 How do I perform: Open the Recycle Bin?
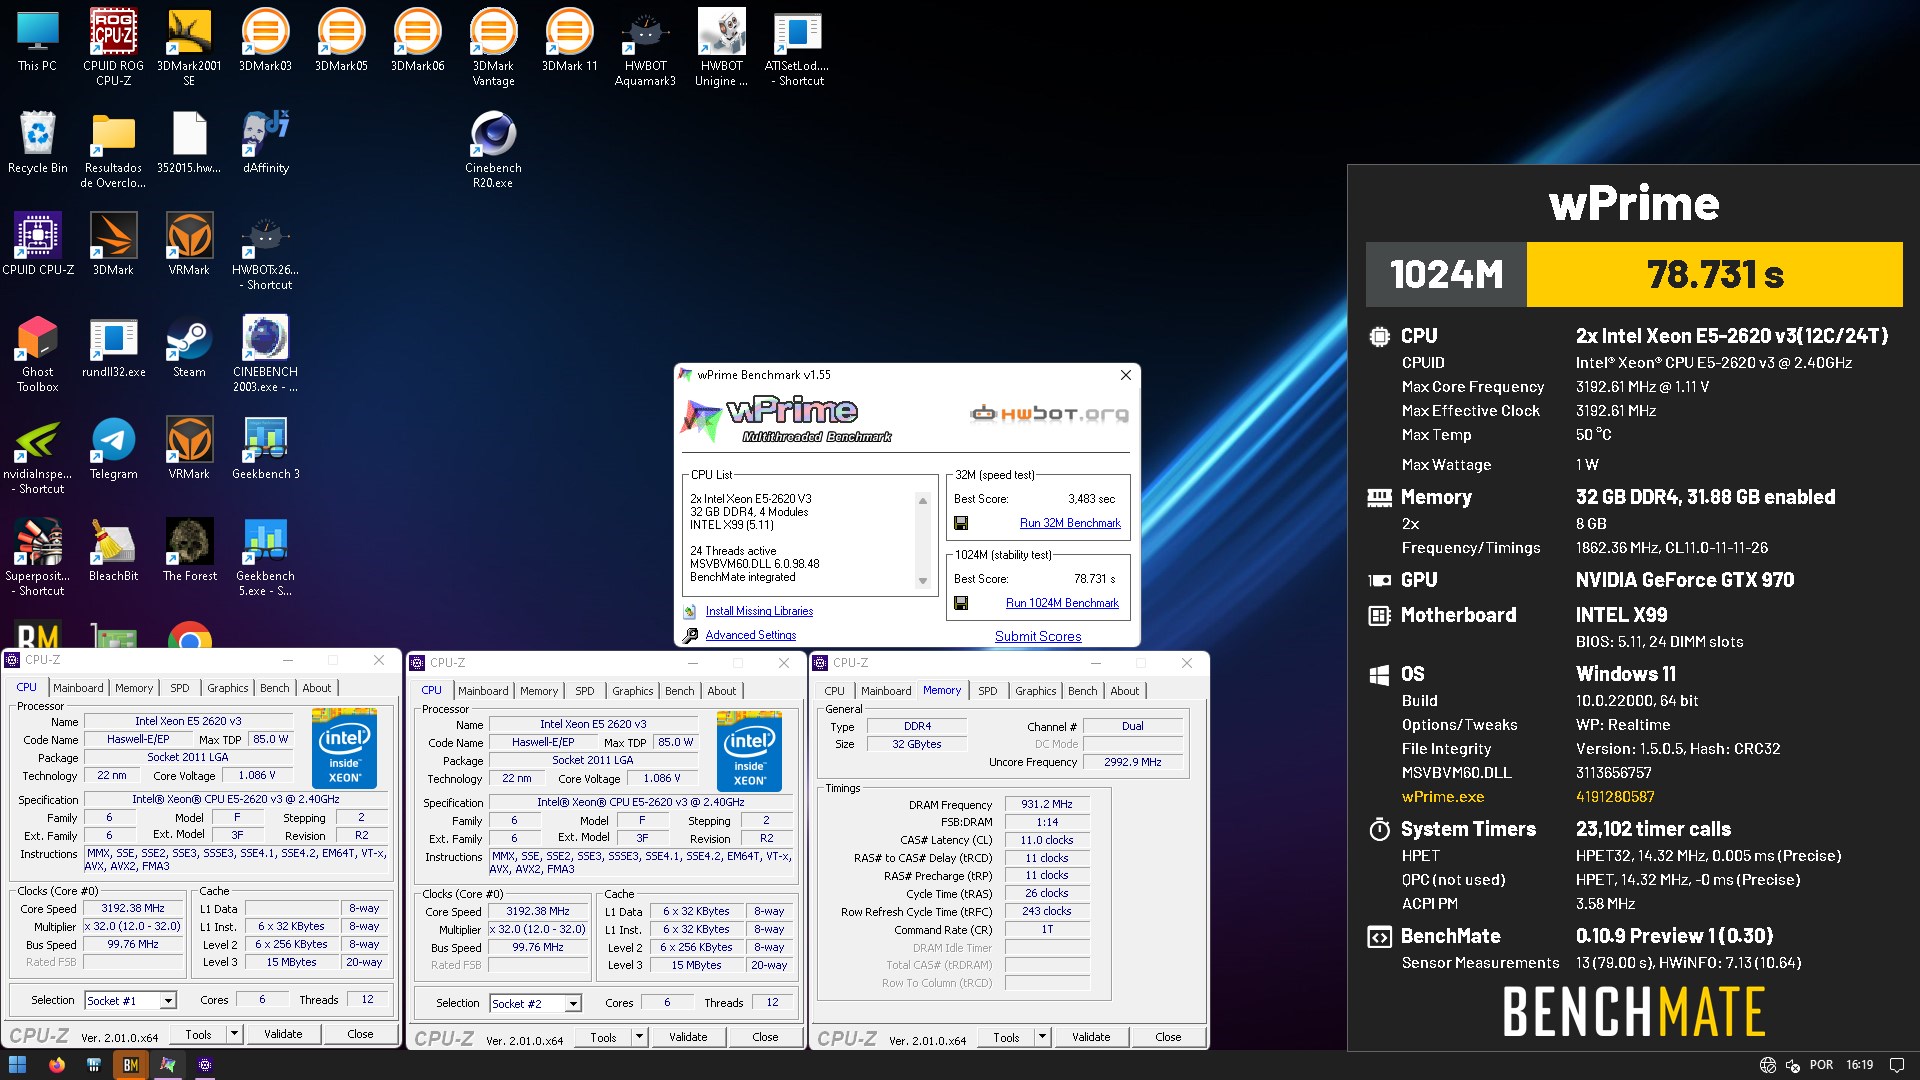pos(37,142)
